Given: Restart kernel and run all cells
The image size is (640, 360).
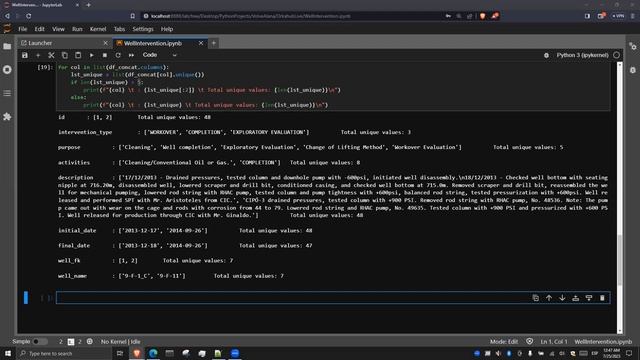Looking at the screenshot, I should pos(131,55).
